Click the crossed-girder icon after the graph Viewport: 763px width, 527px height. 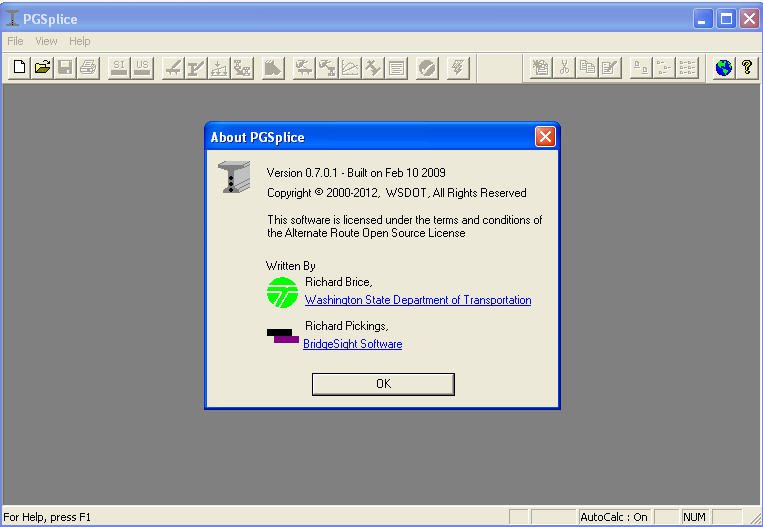point(373,67)
